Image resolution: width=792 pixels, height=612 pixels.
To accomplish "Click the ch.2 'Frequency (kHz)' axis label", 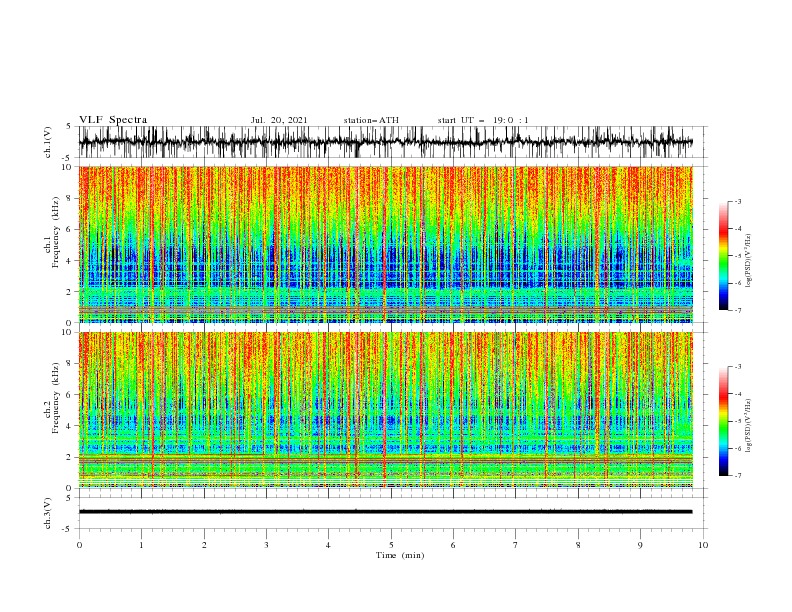I will (56, 398).
